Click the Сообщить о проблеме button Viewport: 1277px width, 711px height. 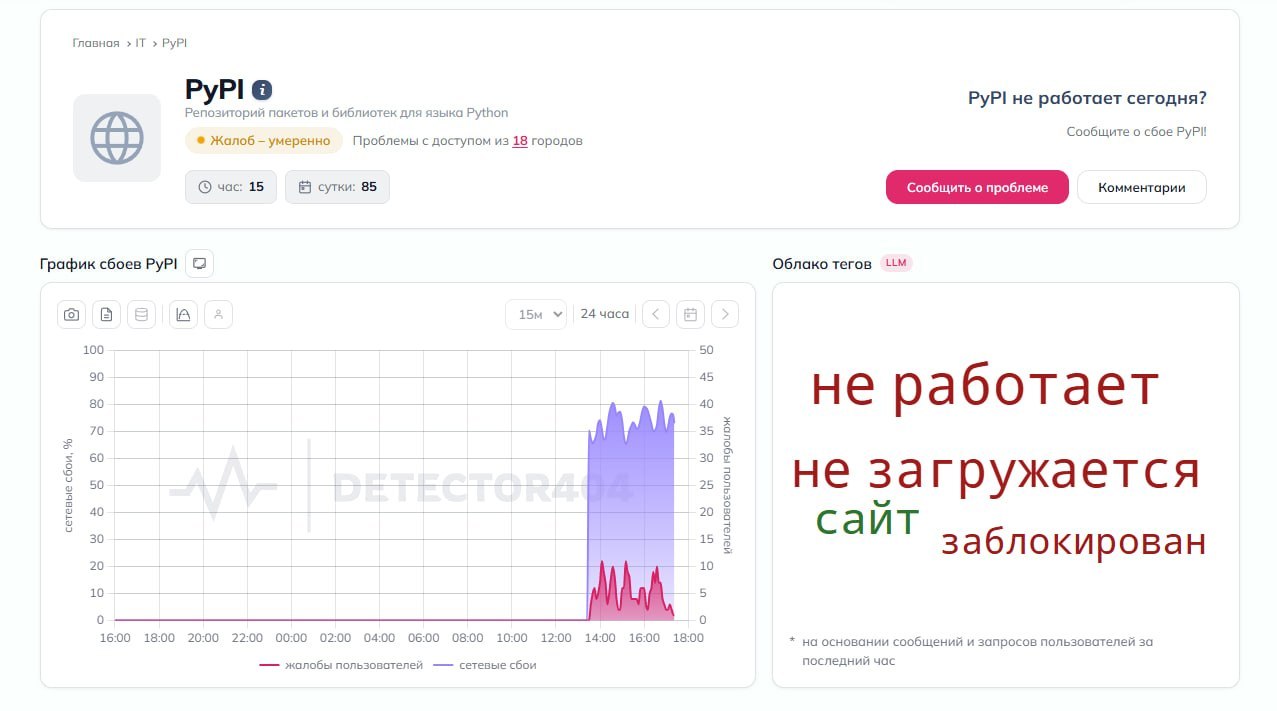977,187
